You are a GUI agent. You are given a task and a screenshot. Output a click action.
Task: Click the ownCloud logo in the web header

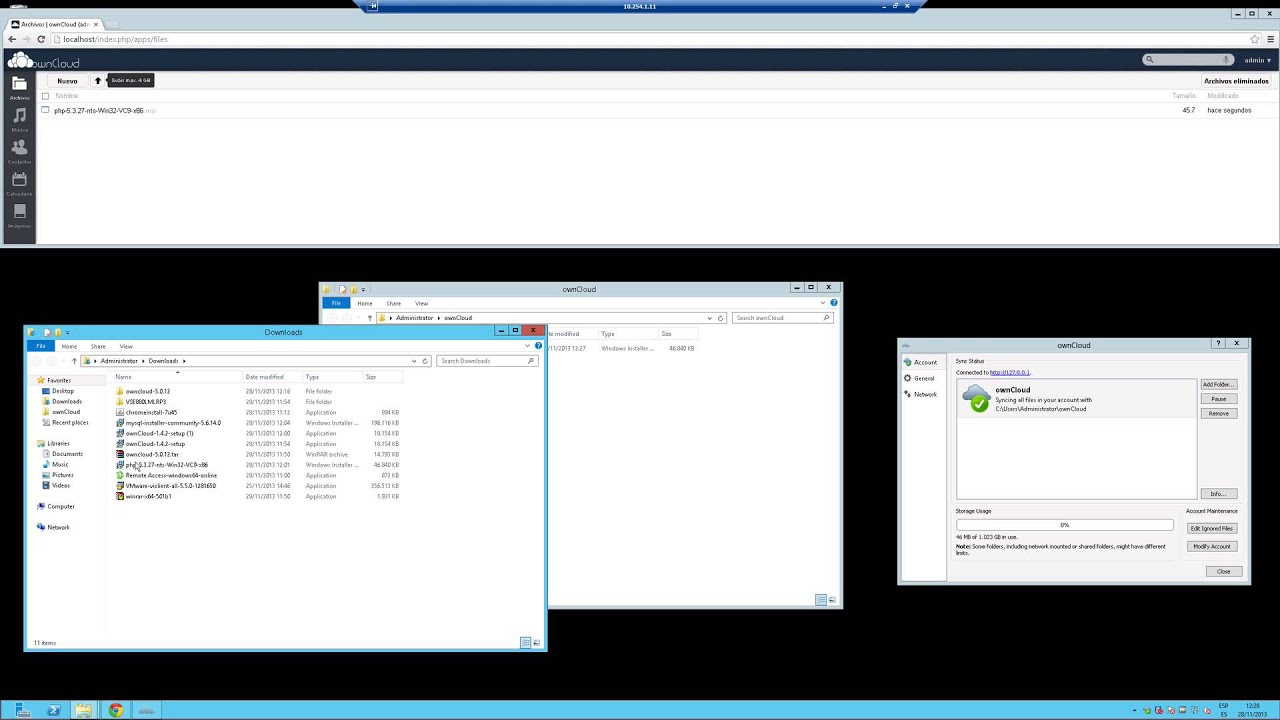click(x=43, y=61)
